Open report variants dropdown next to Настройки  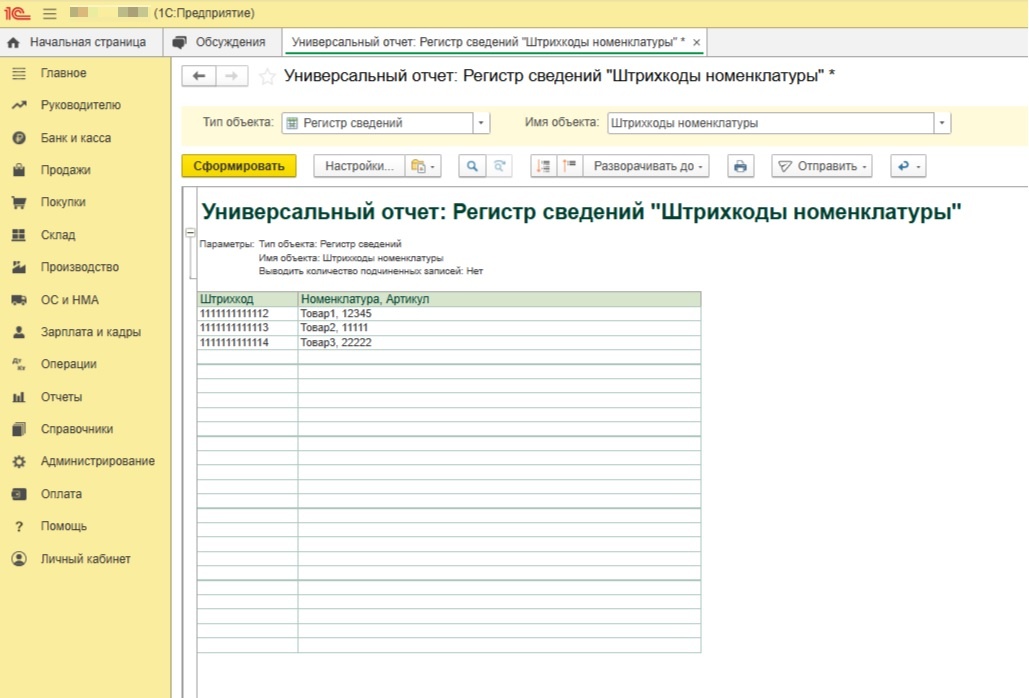(x=423, y=166)
